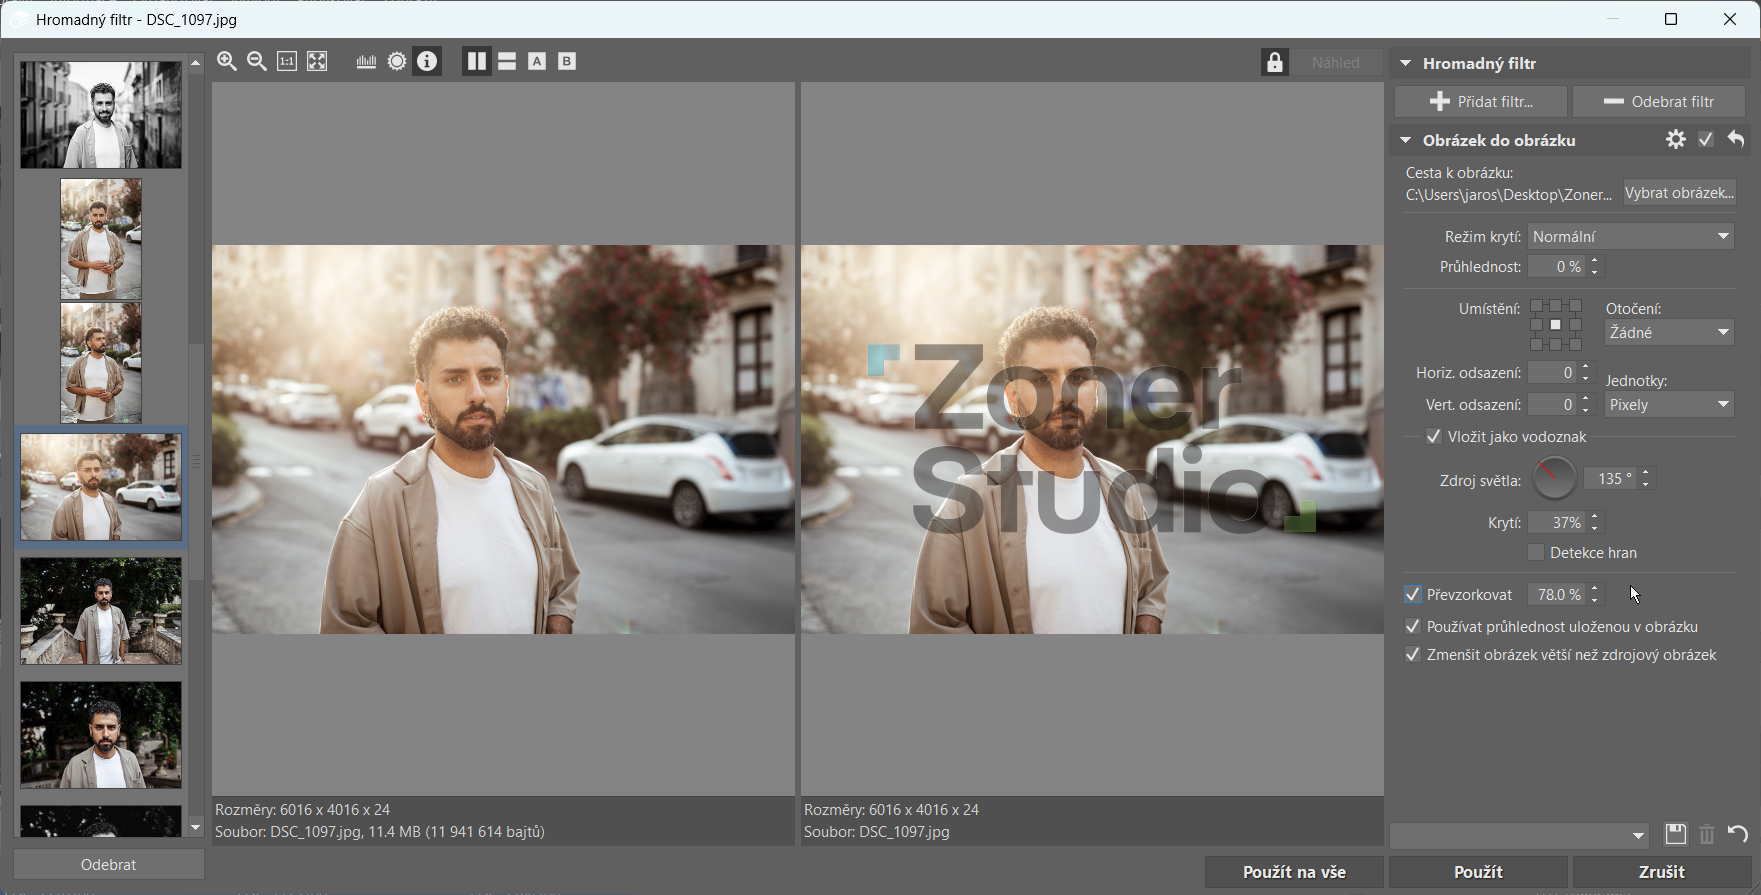The image size is (1761, 895).
Task: Open the Režim krytí dropdown
Action: tap(1630, 237)
